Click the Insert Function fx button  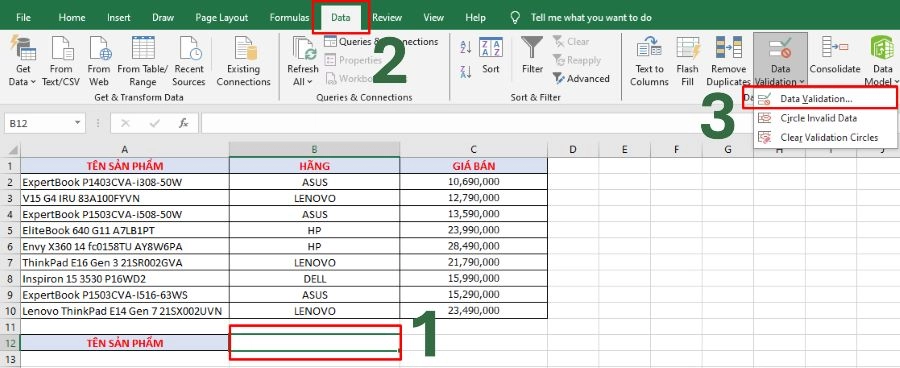click(184, 123)
